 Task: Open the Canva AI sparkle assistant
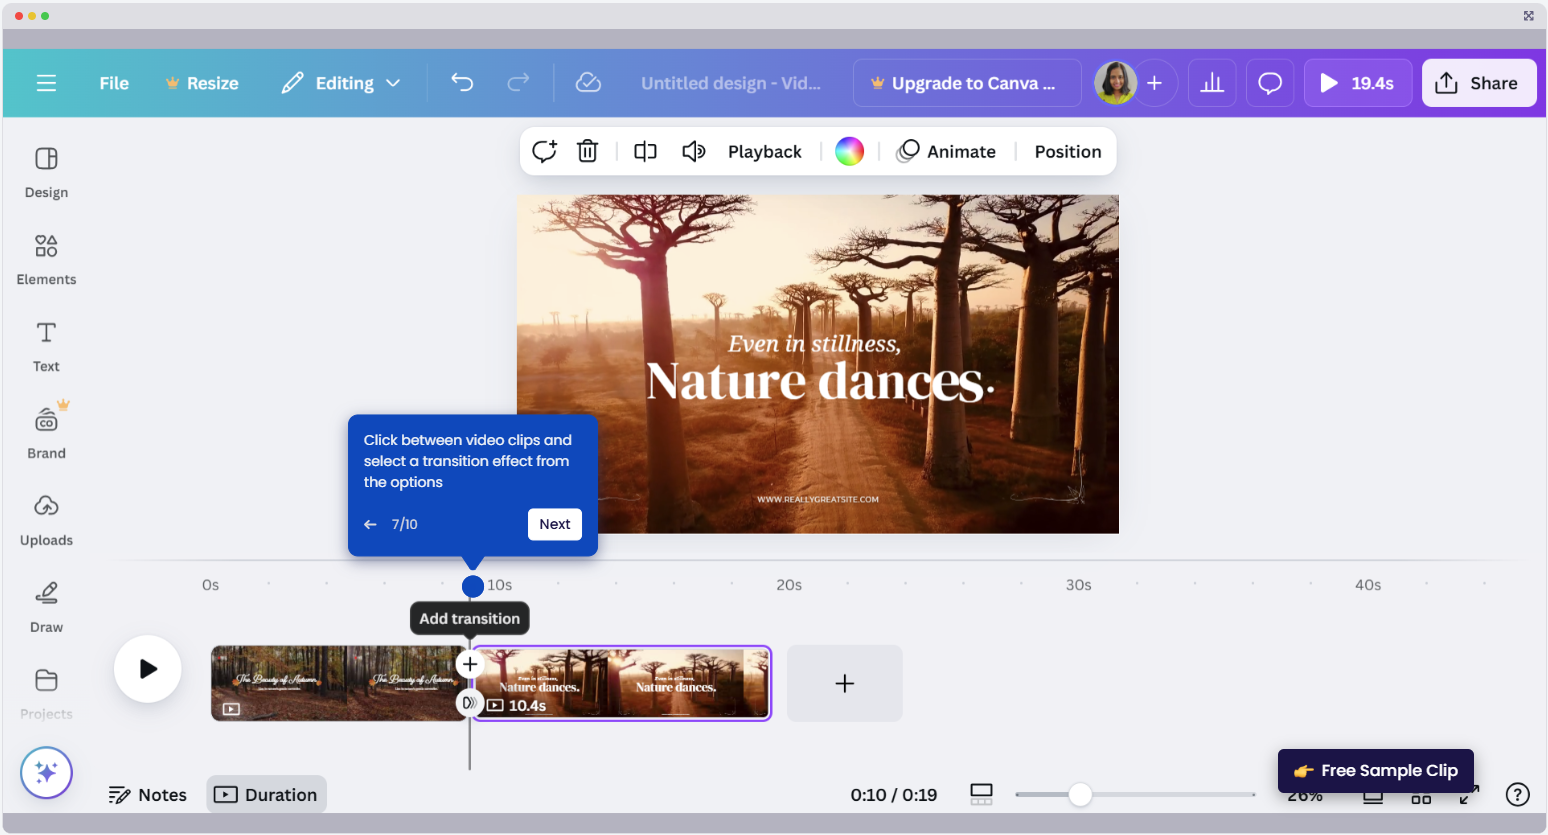pos(46,772)
